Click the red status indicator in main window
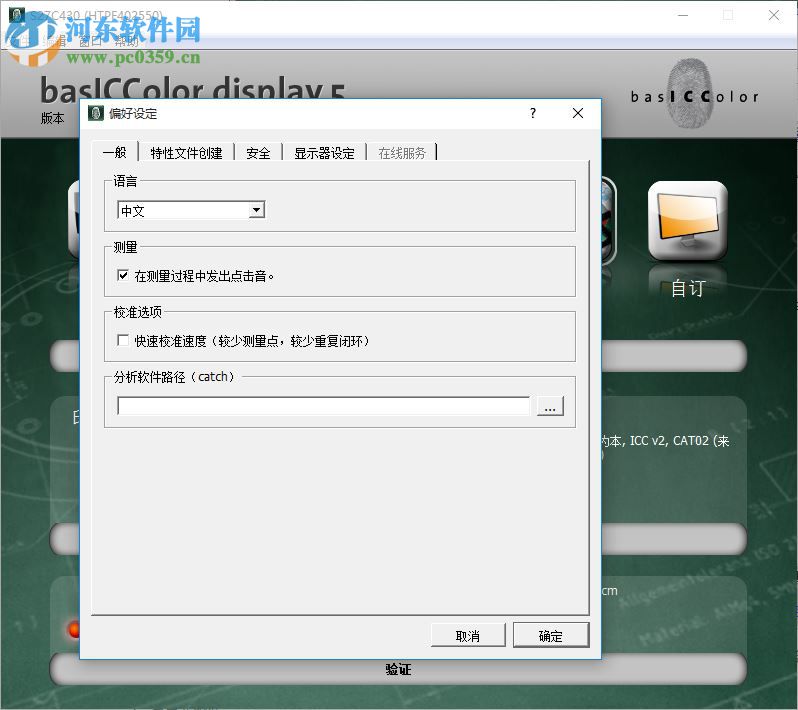Image resolution: width=798 pixels, height=710 pixels. click(x=74, y=630)
